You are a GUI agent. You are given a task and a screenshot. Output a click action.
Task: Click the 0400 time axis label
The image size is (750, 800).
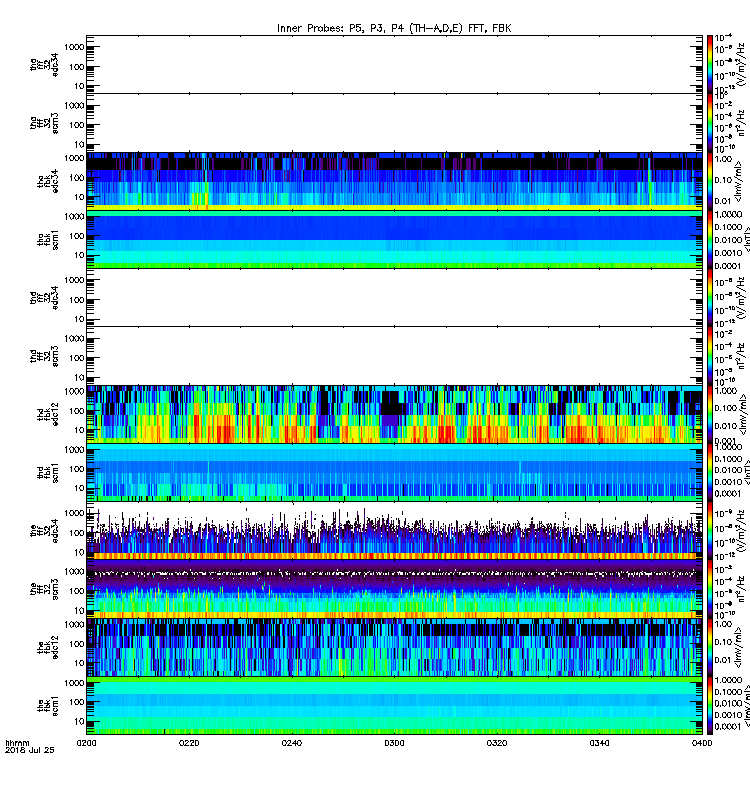[x=702, y=743]
